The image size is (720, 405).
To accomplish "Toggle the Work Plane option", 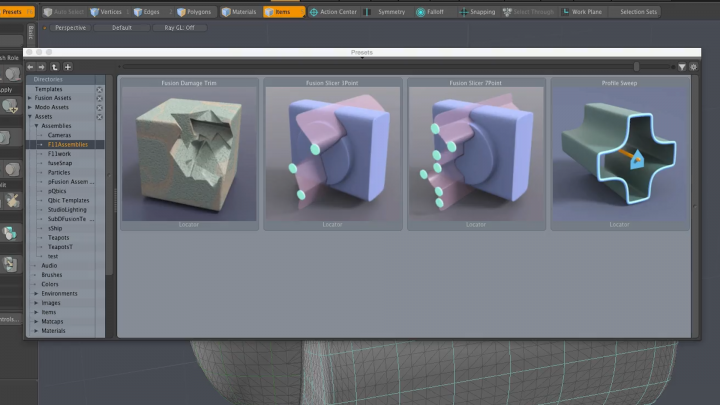I will coord(591,11).
